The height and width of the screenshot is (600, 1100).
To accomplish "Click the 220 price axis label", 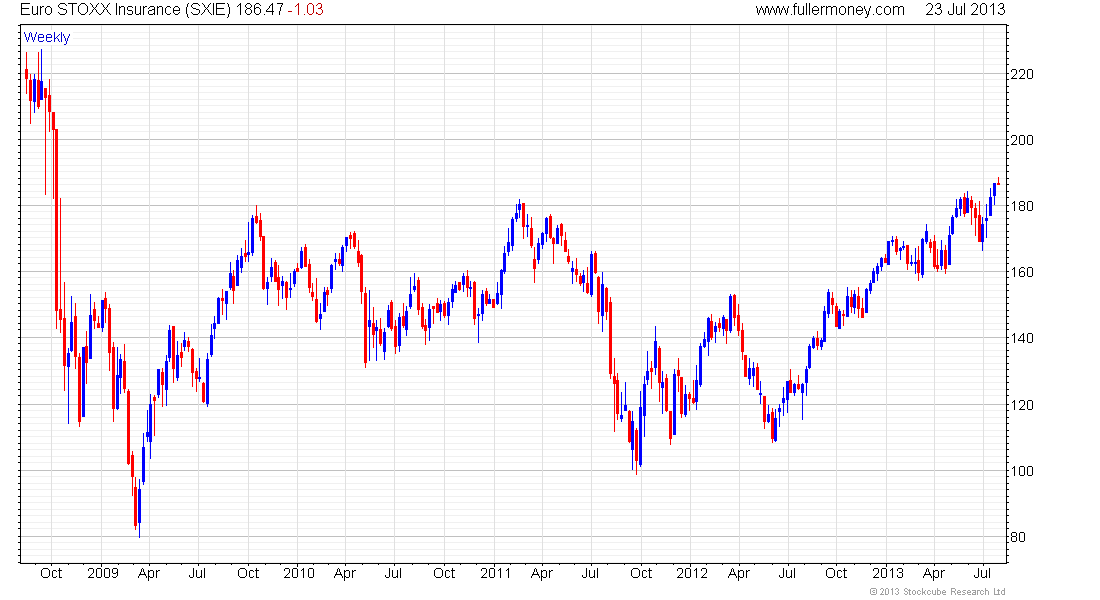I will (1022, 74).
